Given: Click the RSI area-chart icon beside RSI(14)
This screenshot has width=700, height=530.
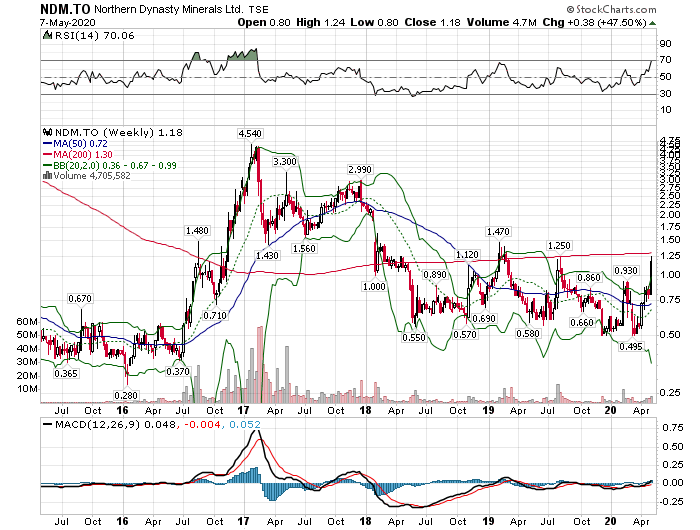Looking at the screenshot, I should pos(47,35).
